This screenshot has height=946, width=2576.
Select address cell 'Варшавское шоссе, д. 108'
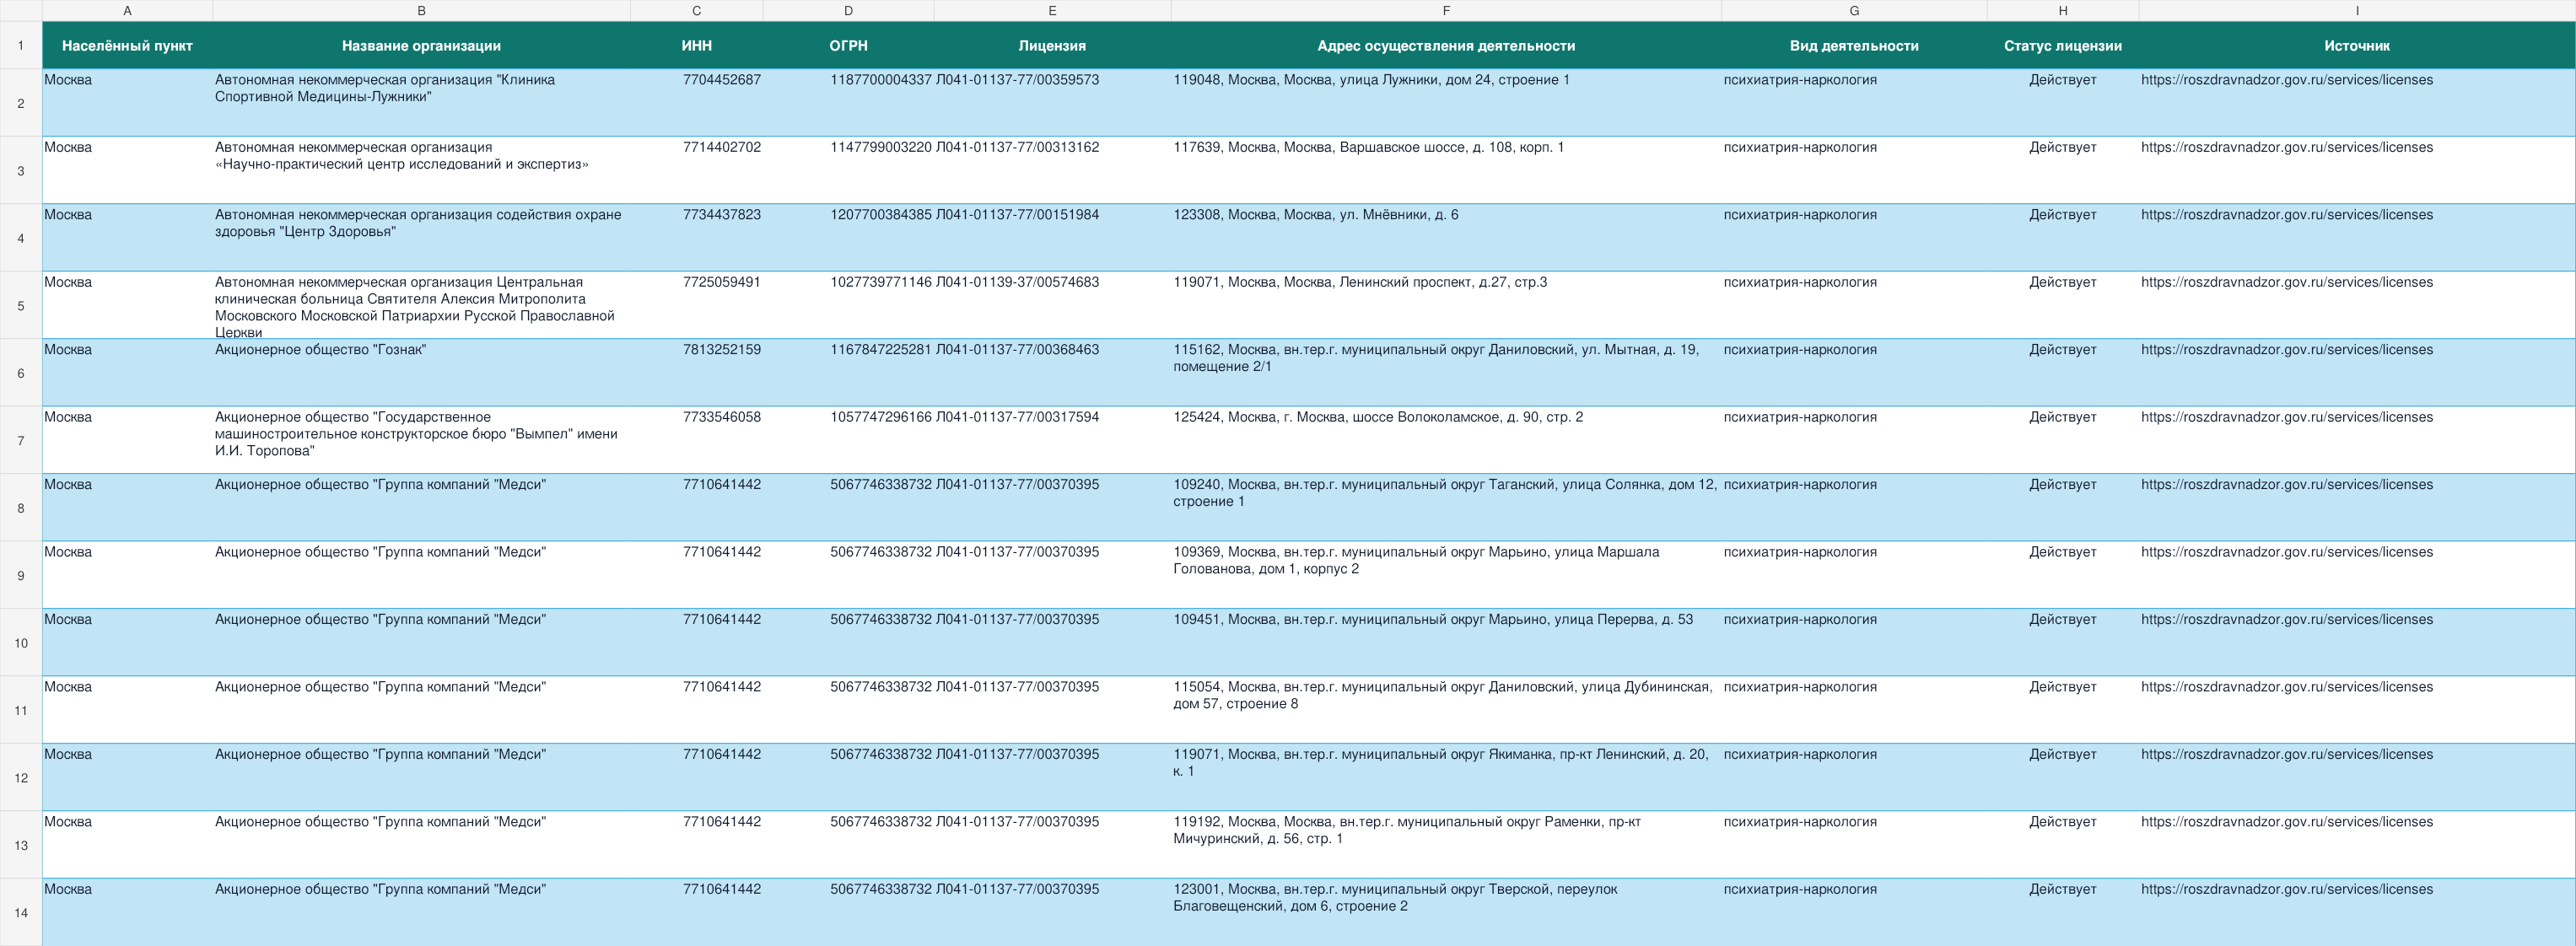(x=1446, y=170)
